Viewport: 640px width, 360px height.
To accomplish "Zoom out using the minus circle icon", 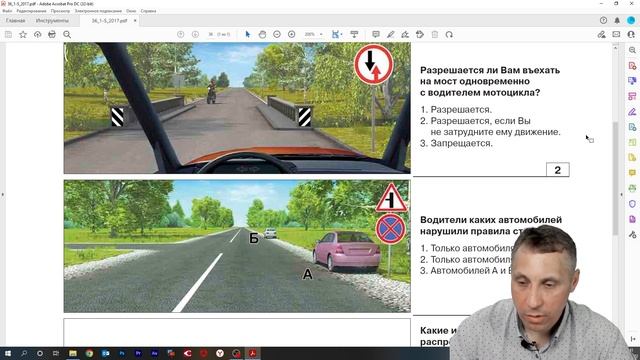I will (x=277, y=35).
